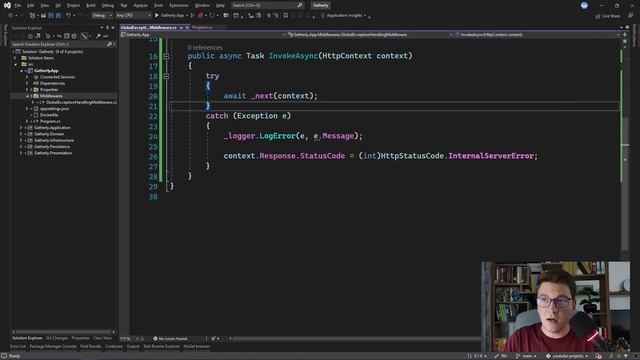Click Switch Views icon in Solution Explorer

click(37, 36)
